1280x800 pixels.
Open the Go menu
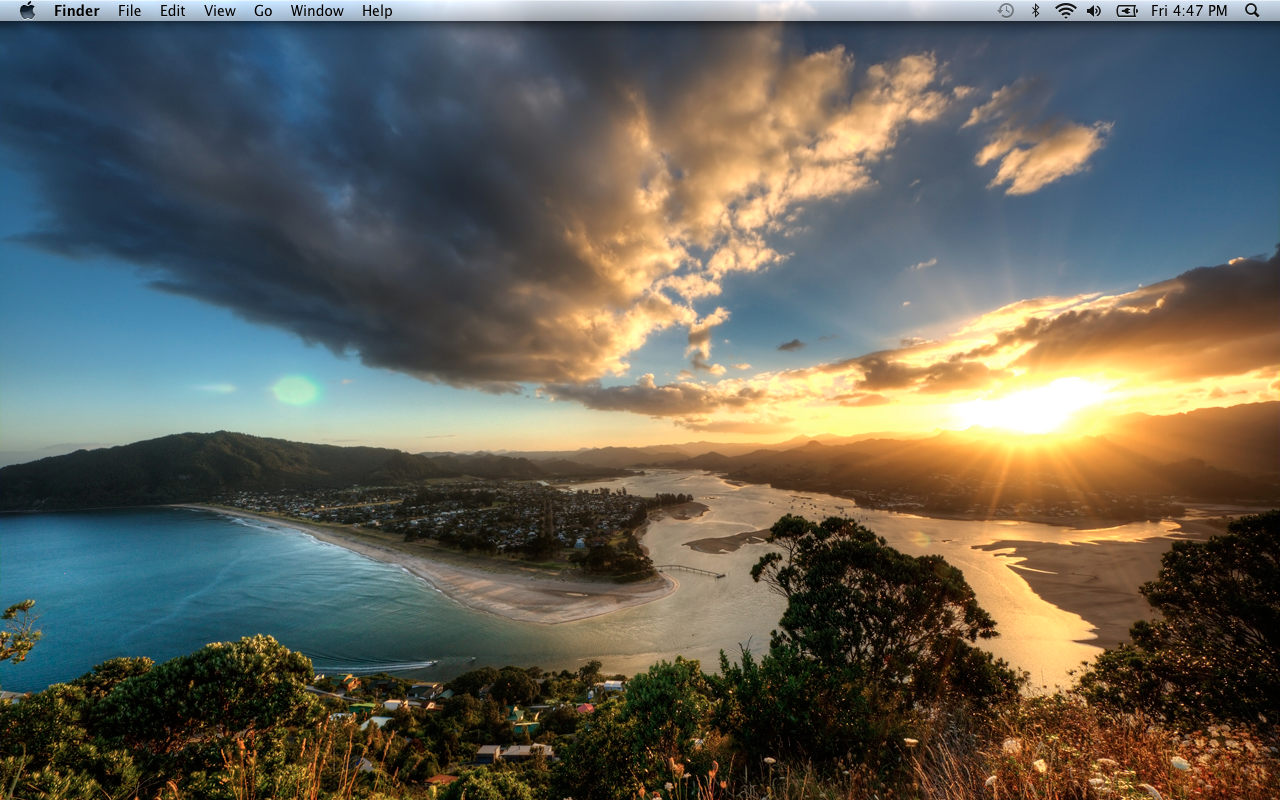(263, 11)
